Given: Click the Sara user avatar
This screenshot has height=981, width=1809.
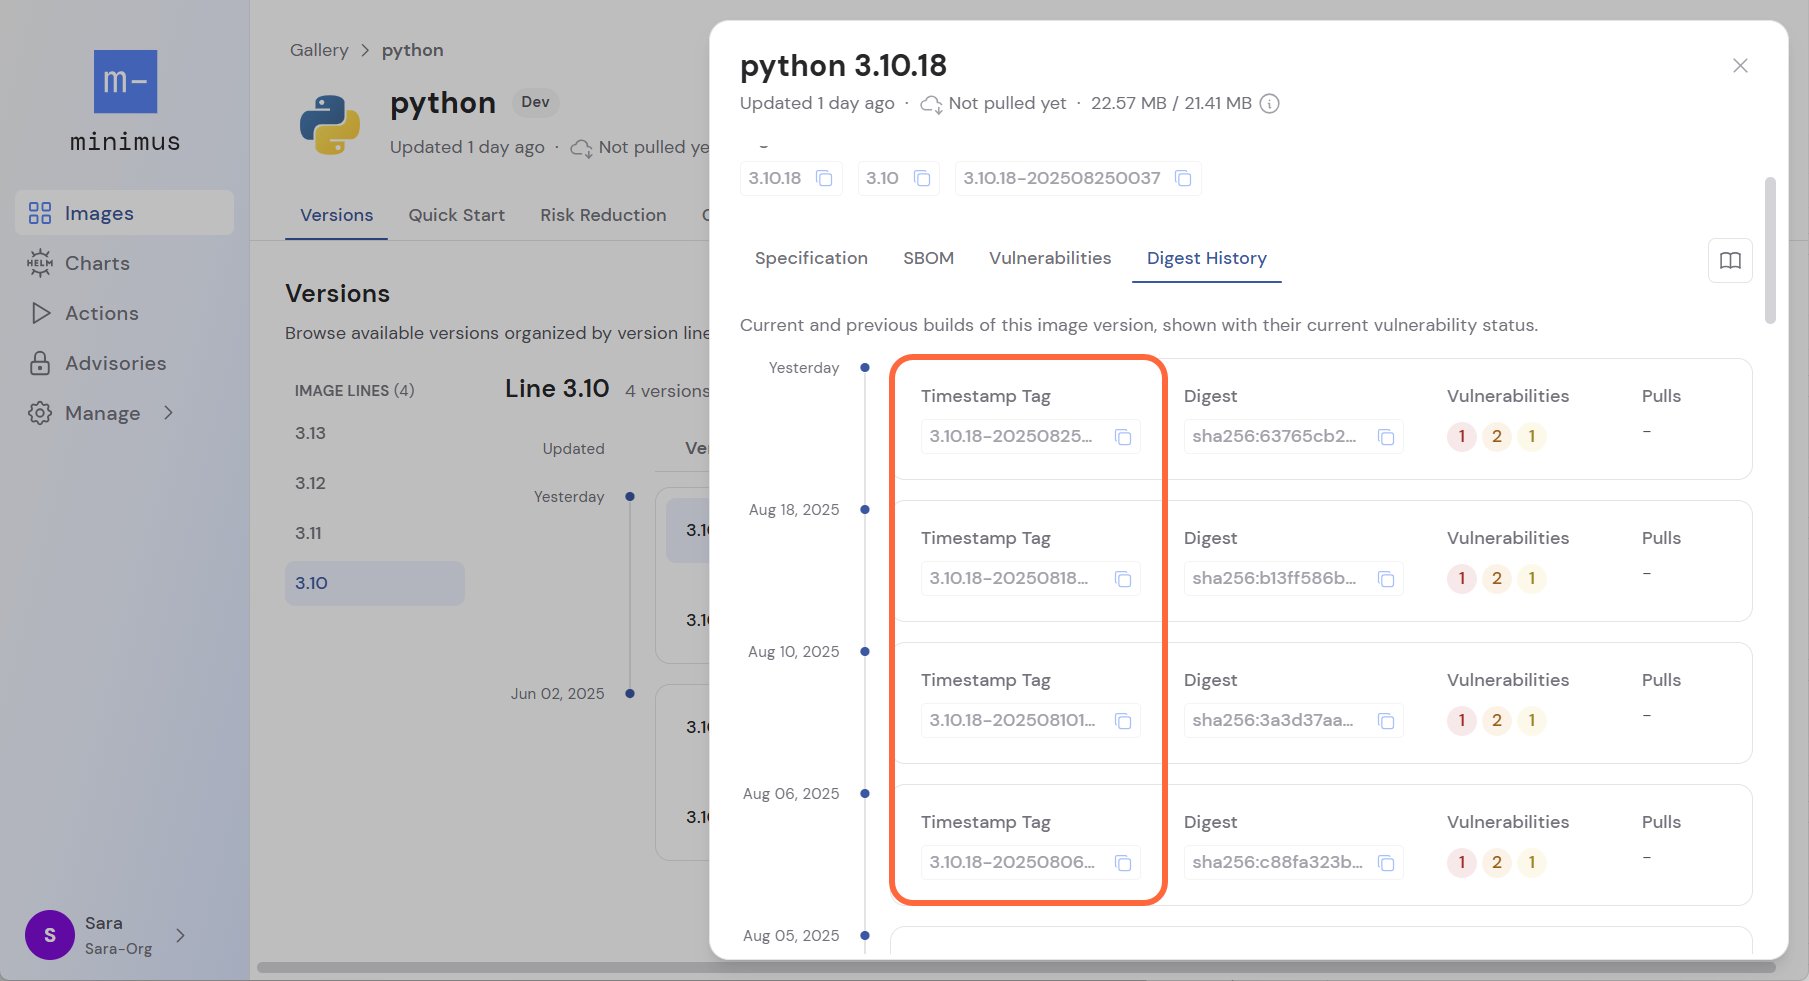Looking at the screenshot, I should point(50,935).
